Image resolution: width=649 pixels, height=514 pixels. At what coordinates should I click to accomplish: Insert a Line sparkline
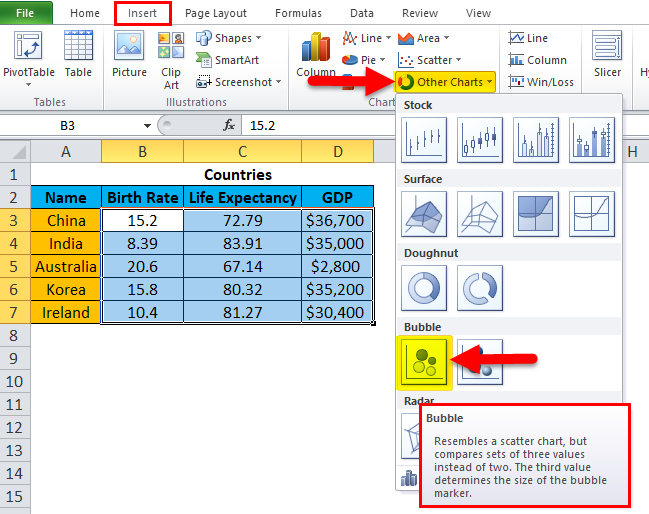pos(528,38)
